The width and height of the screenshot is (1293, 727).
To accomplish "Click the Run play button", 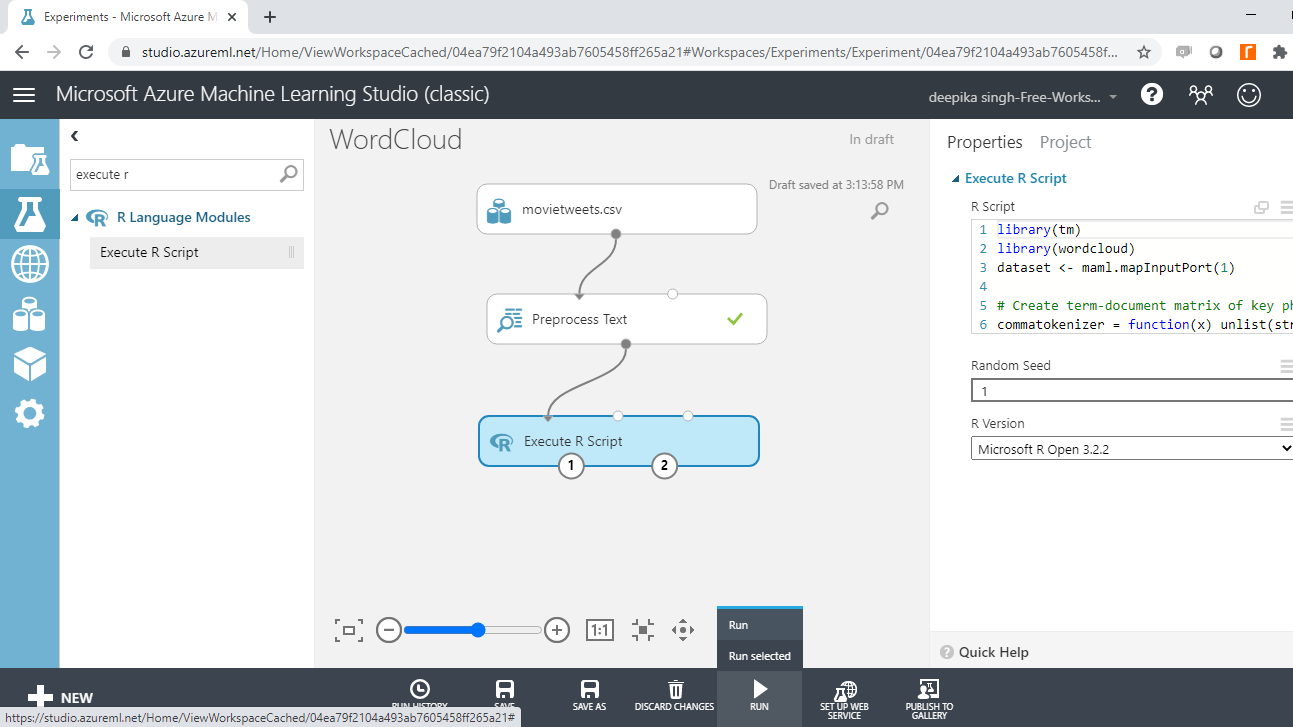I will (759, 696).
